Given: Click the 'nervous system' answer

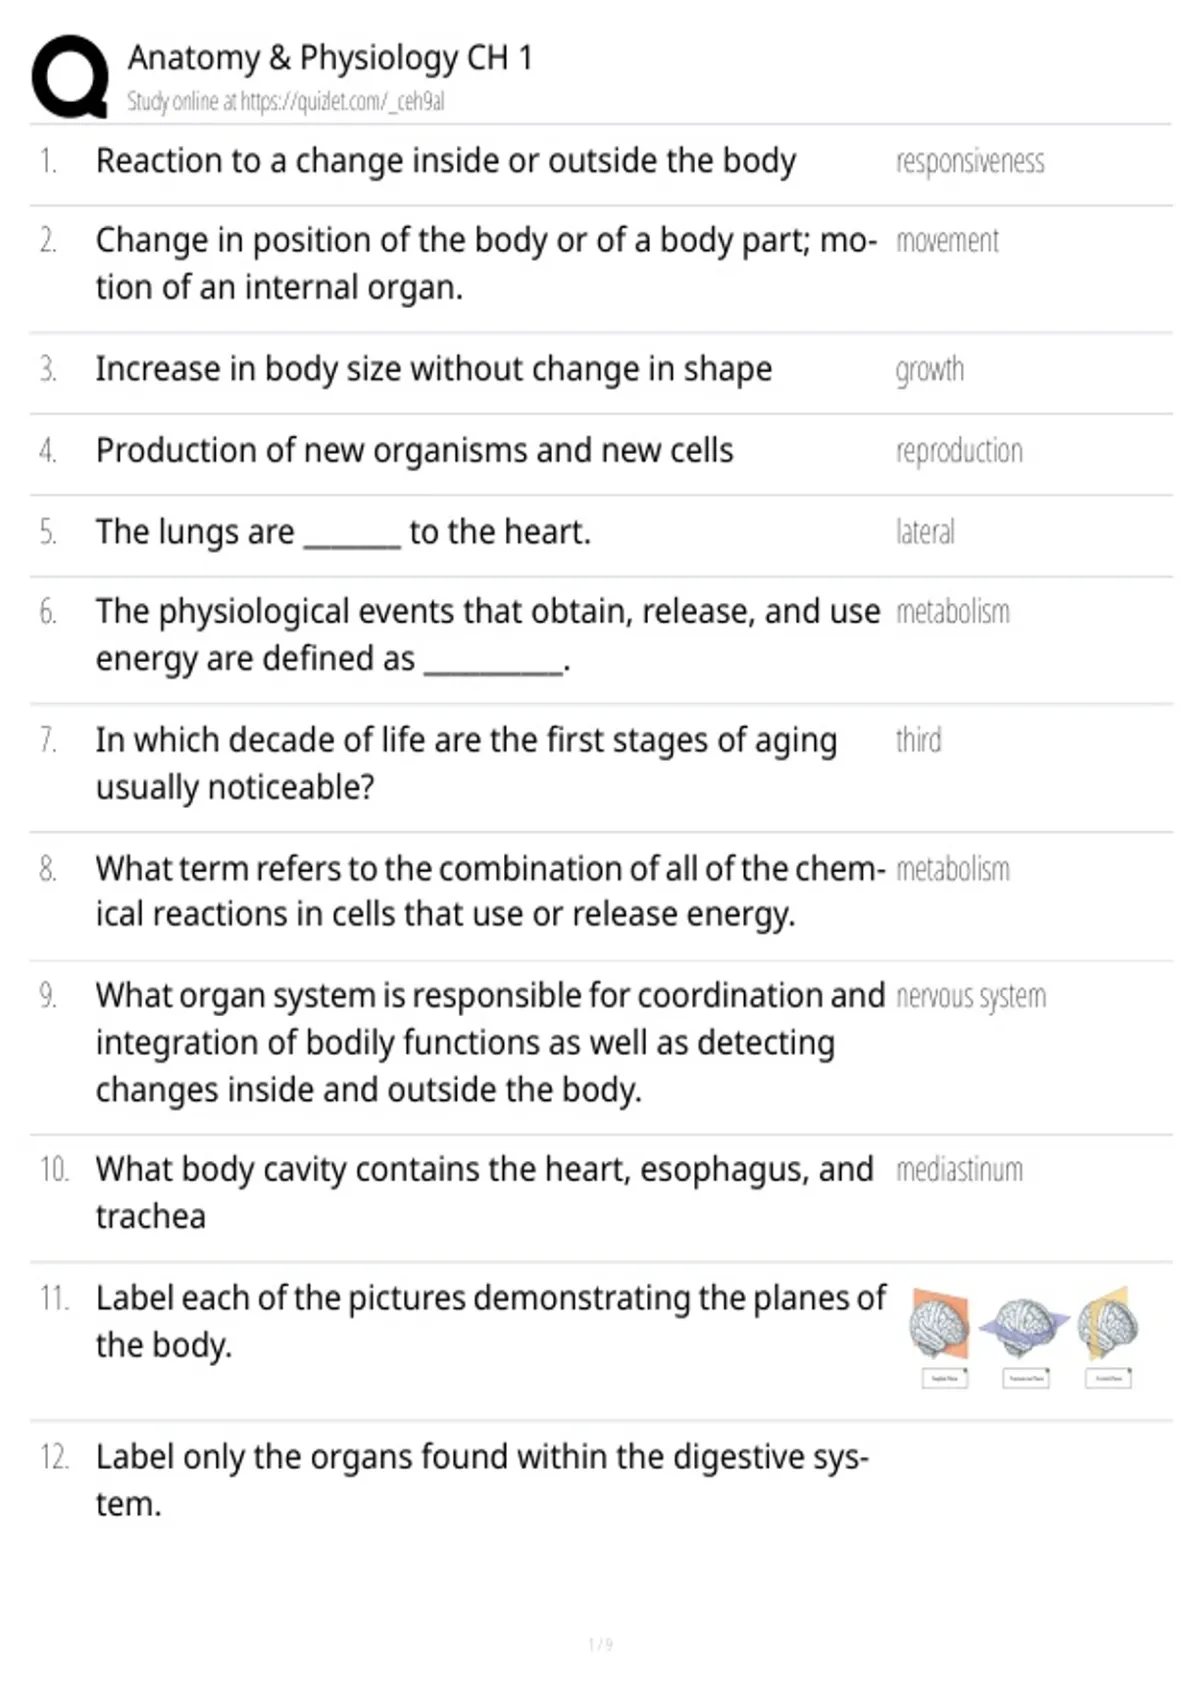Looking at the screenshot, I should click(971, 996).
